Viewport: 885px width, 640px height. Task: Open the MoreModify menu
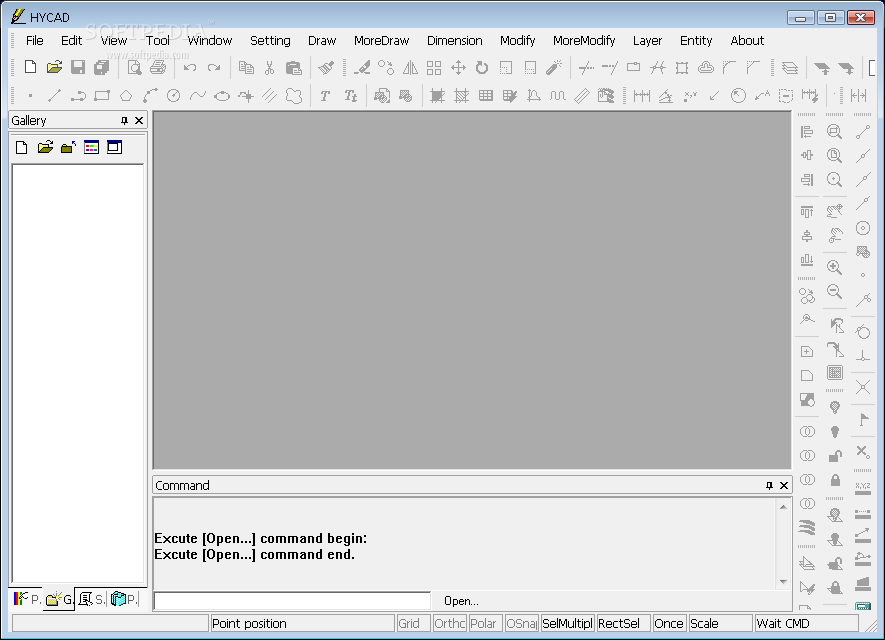point(584,41)
